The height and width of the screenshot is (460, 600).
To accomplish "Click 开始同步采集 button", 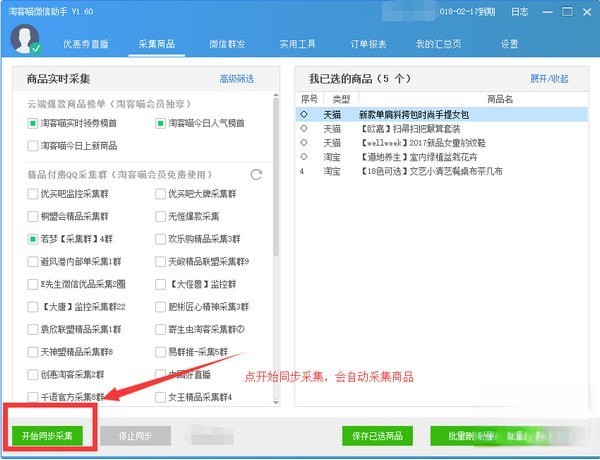I will click(x=47, y=436).
